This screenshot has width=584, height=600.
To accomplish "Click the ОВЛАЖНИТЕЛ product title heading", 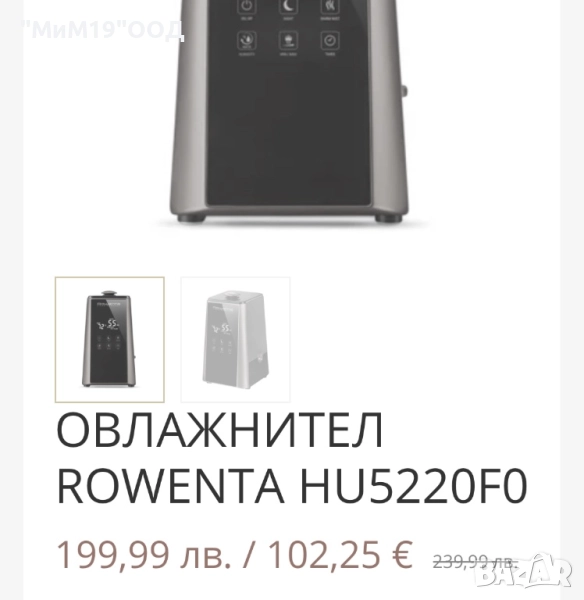I will click(x=220, y=429).
